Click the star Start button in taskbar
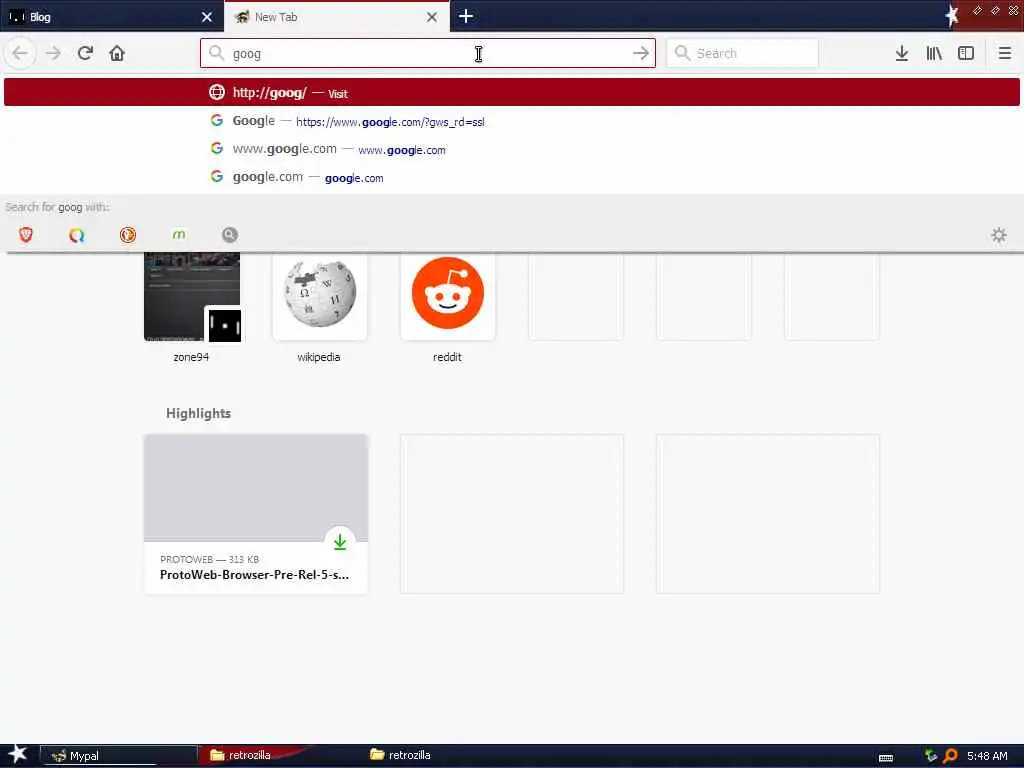The image size is (1024, 768). click(17, 754)
